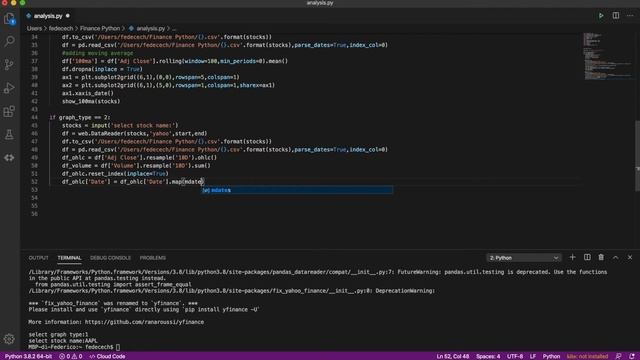Maximize the panel with chevron up
Screen dimensions: 640x360
[x=615, y=258]
